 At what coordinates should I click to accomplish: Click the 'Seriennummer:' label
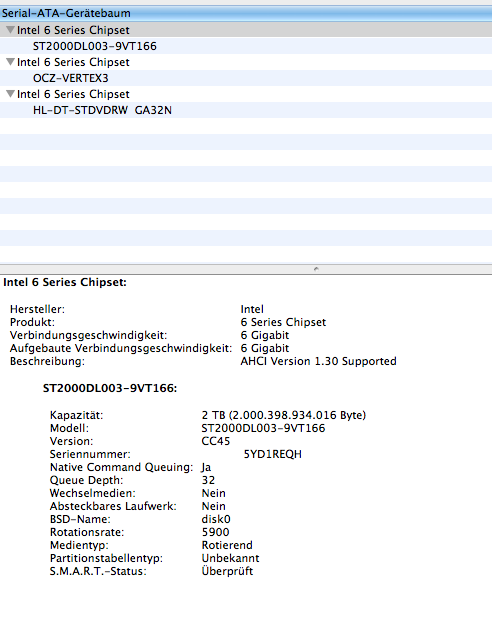90,454
